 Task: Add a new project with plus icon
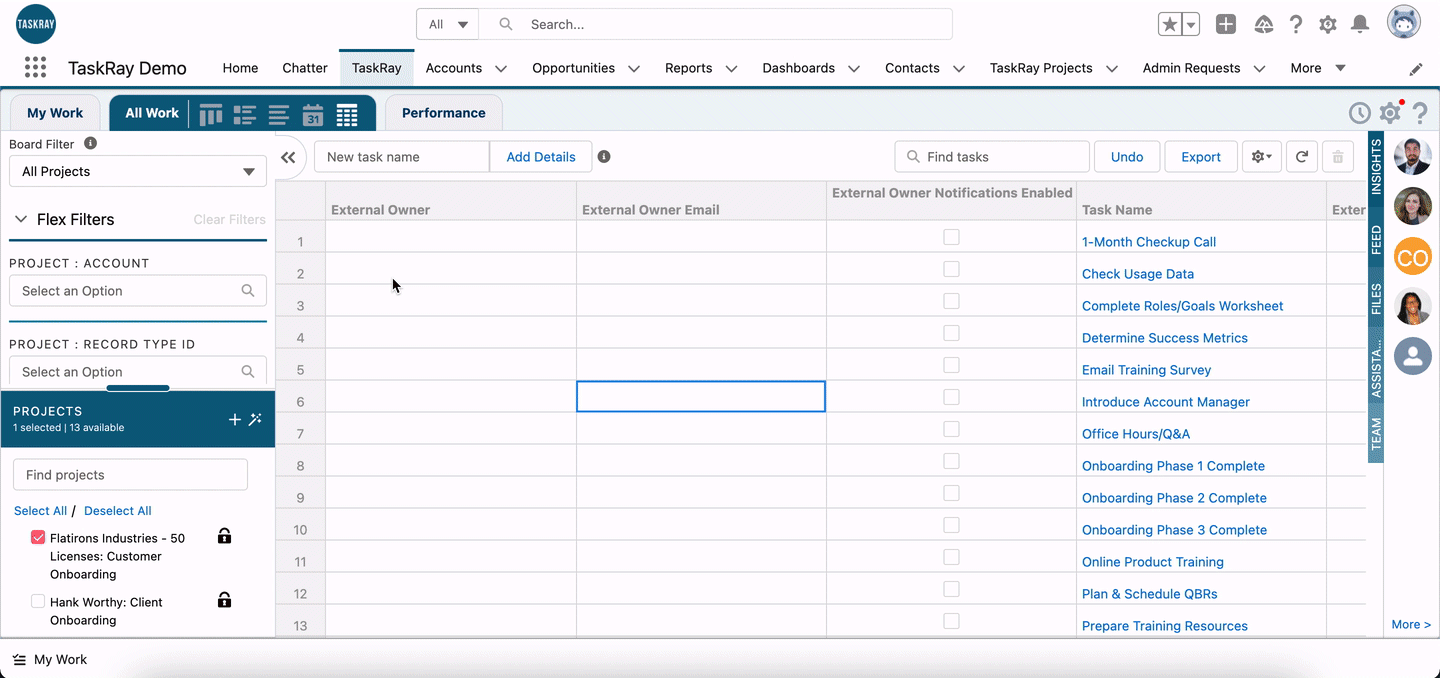[x=235, y=420]
